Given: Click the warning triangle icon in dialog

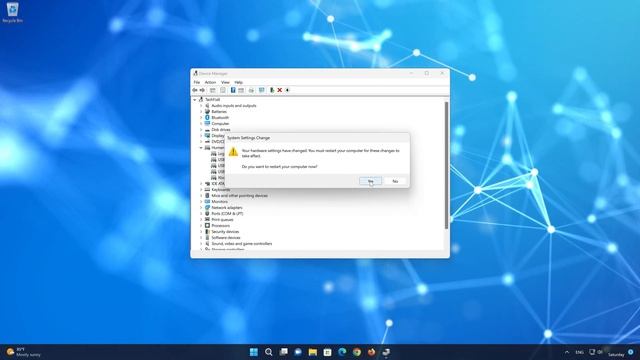Looking at the screenshot, I should coord(233,152).
